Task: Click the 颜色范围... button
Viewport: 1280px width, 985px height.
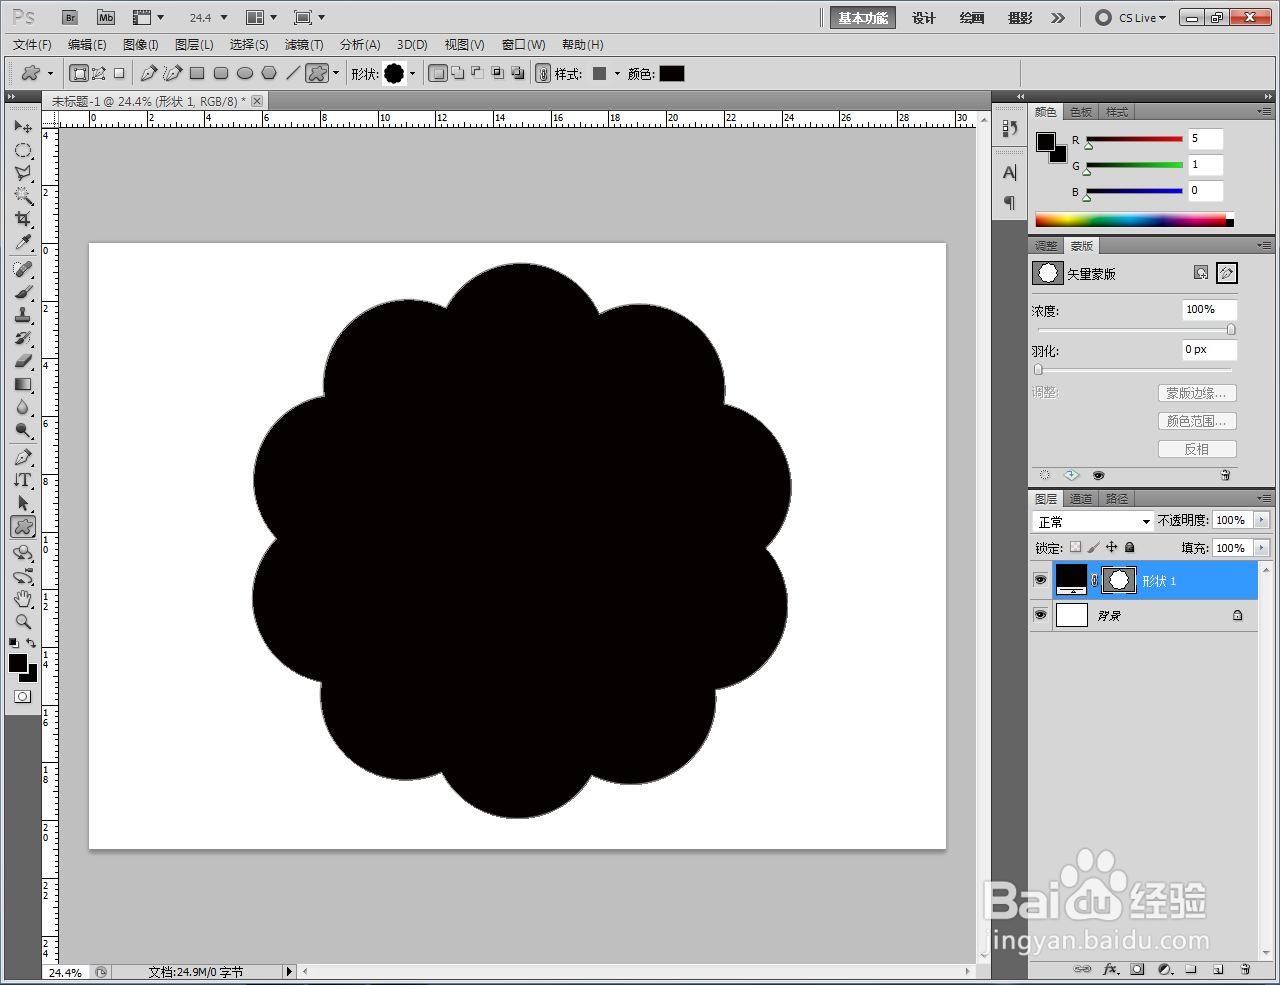Action: (1197, 421)
